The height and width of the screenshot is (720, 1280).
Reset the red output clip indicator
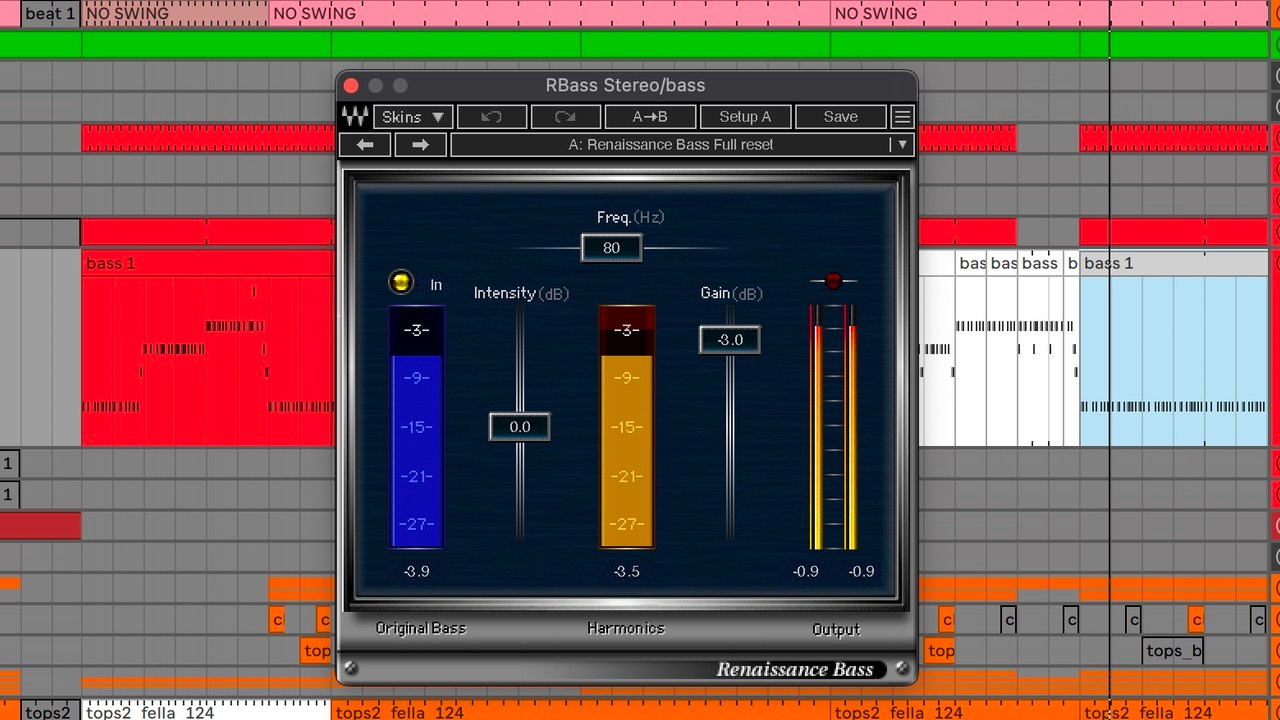point(834,282)
